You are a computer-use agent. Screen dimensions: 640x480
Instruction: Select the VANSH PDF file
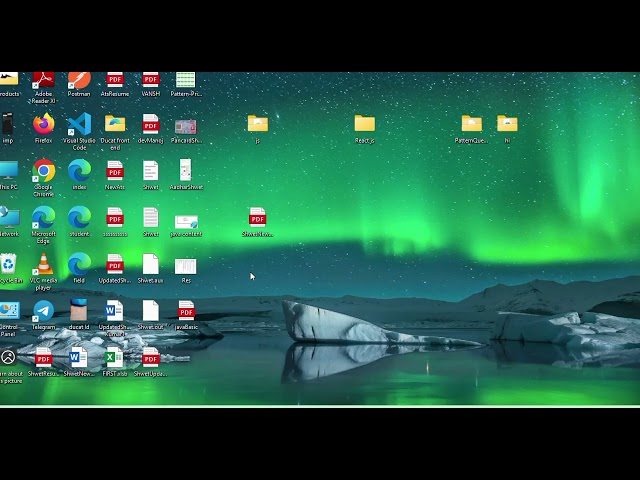(x=150, y=80)
